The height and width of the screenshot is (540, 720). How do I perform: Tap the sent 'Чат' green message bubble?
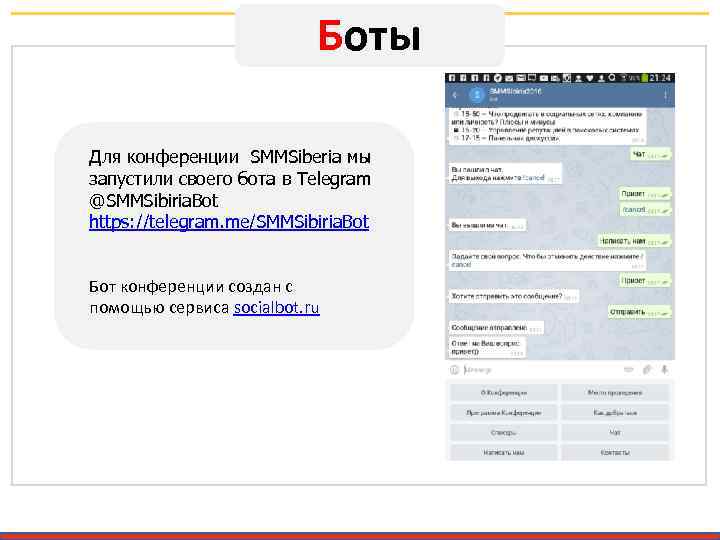point(651,155)
